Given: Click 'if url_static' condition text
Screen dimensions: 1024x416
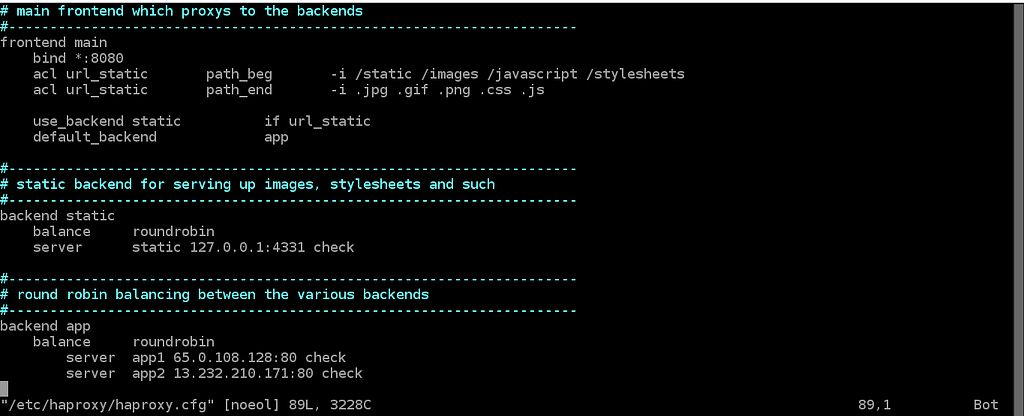Looking at the screenshot, I should point(317,121).
